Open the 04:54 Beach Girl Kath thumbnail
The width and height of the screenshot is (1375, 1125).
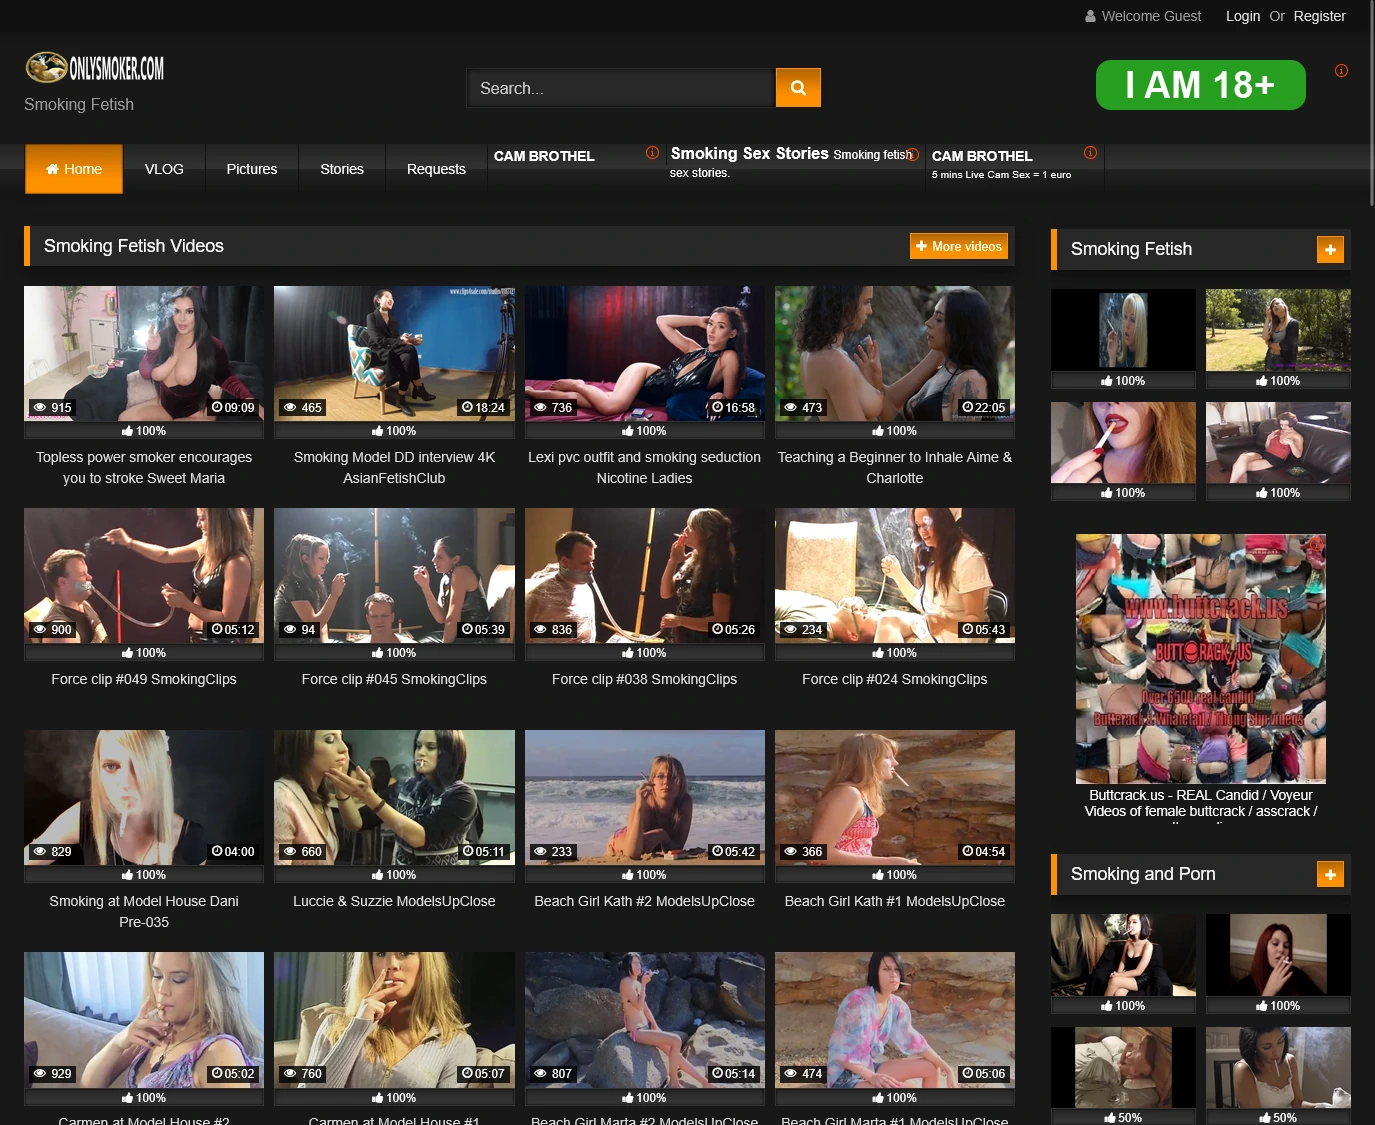pos(895,797)
